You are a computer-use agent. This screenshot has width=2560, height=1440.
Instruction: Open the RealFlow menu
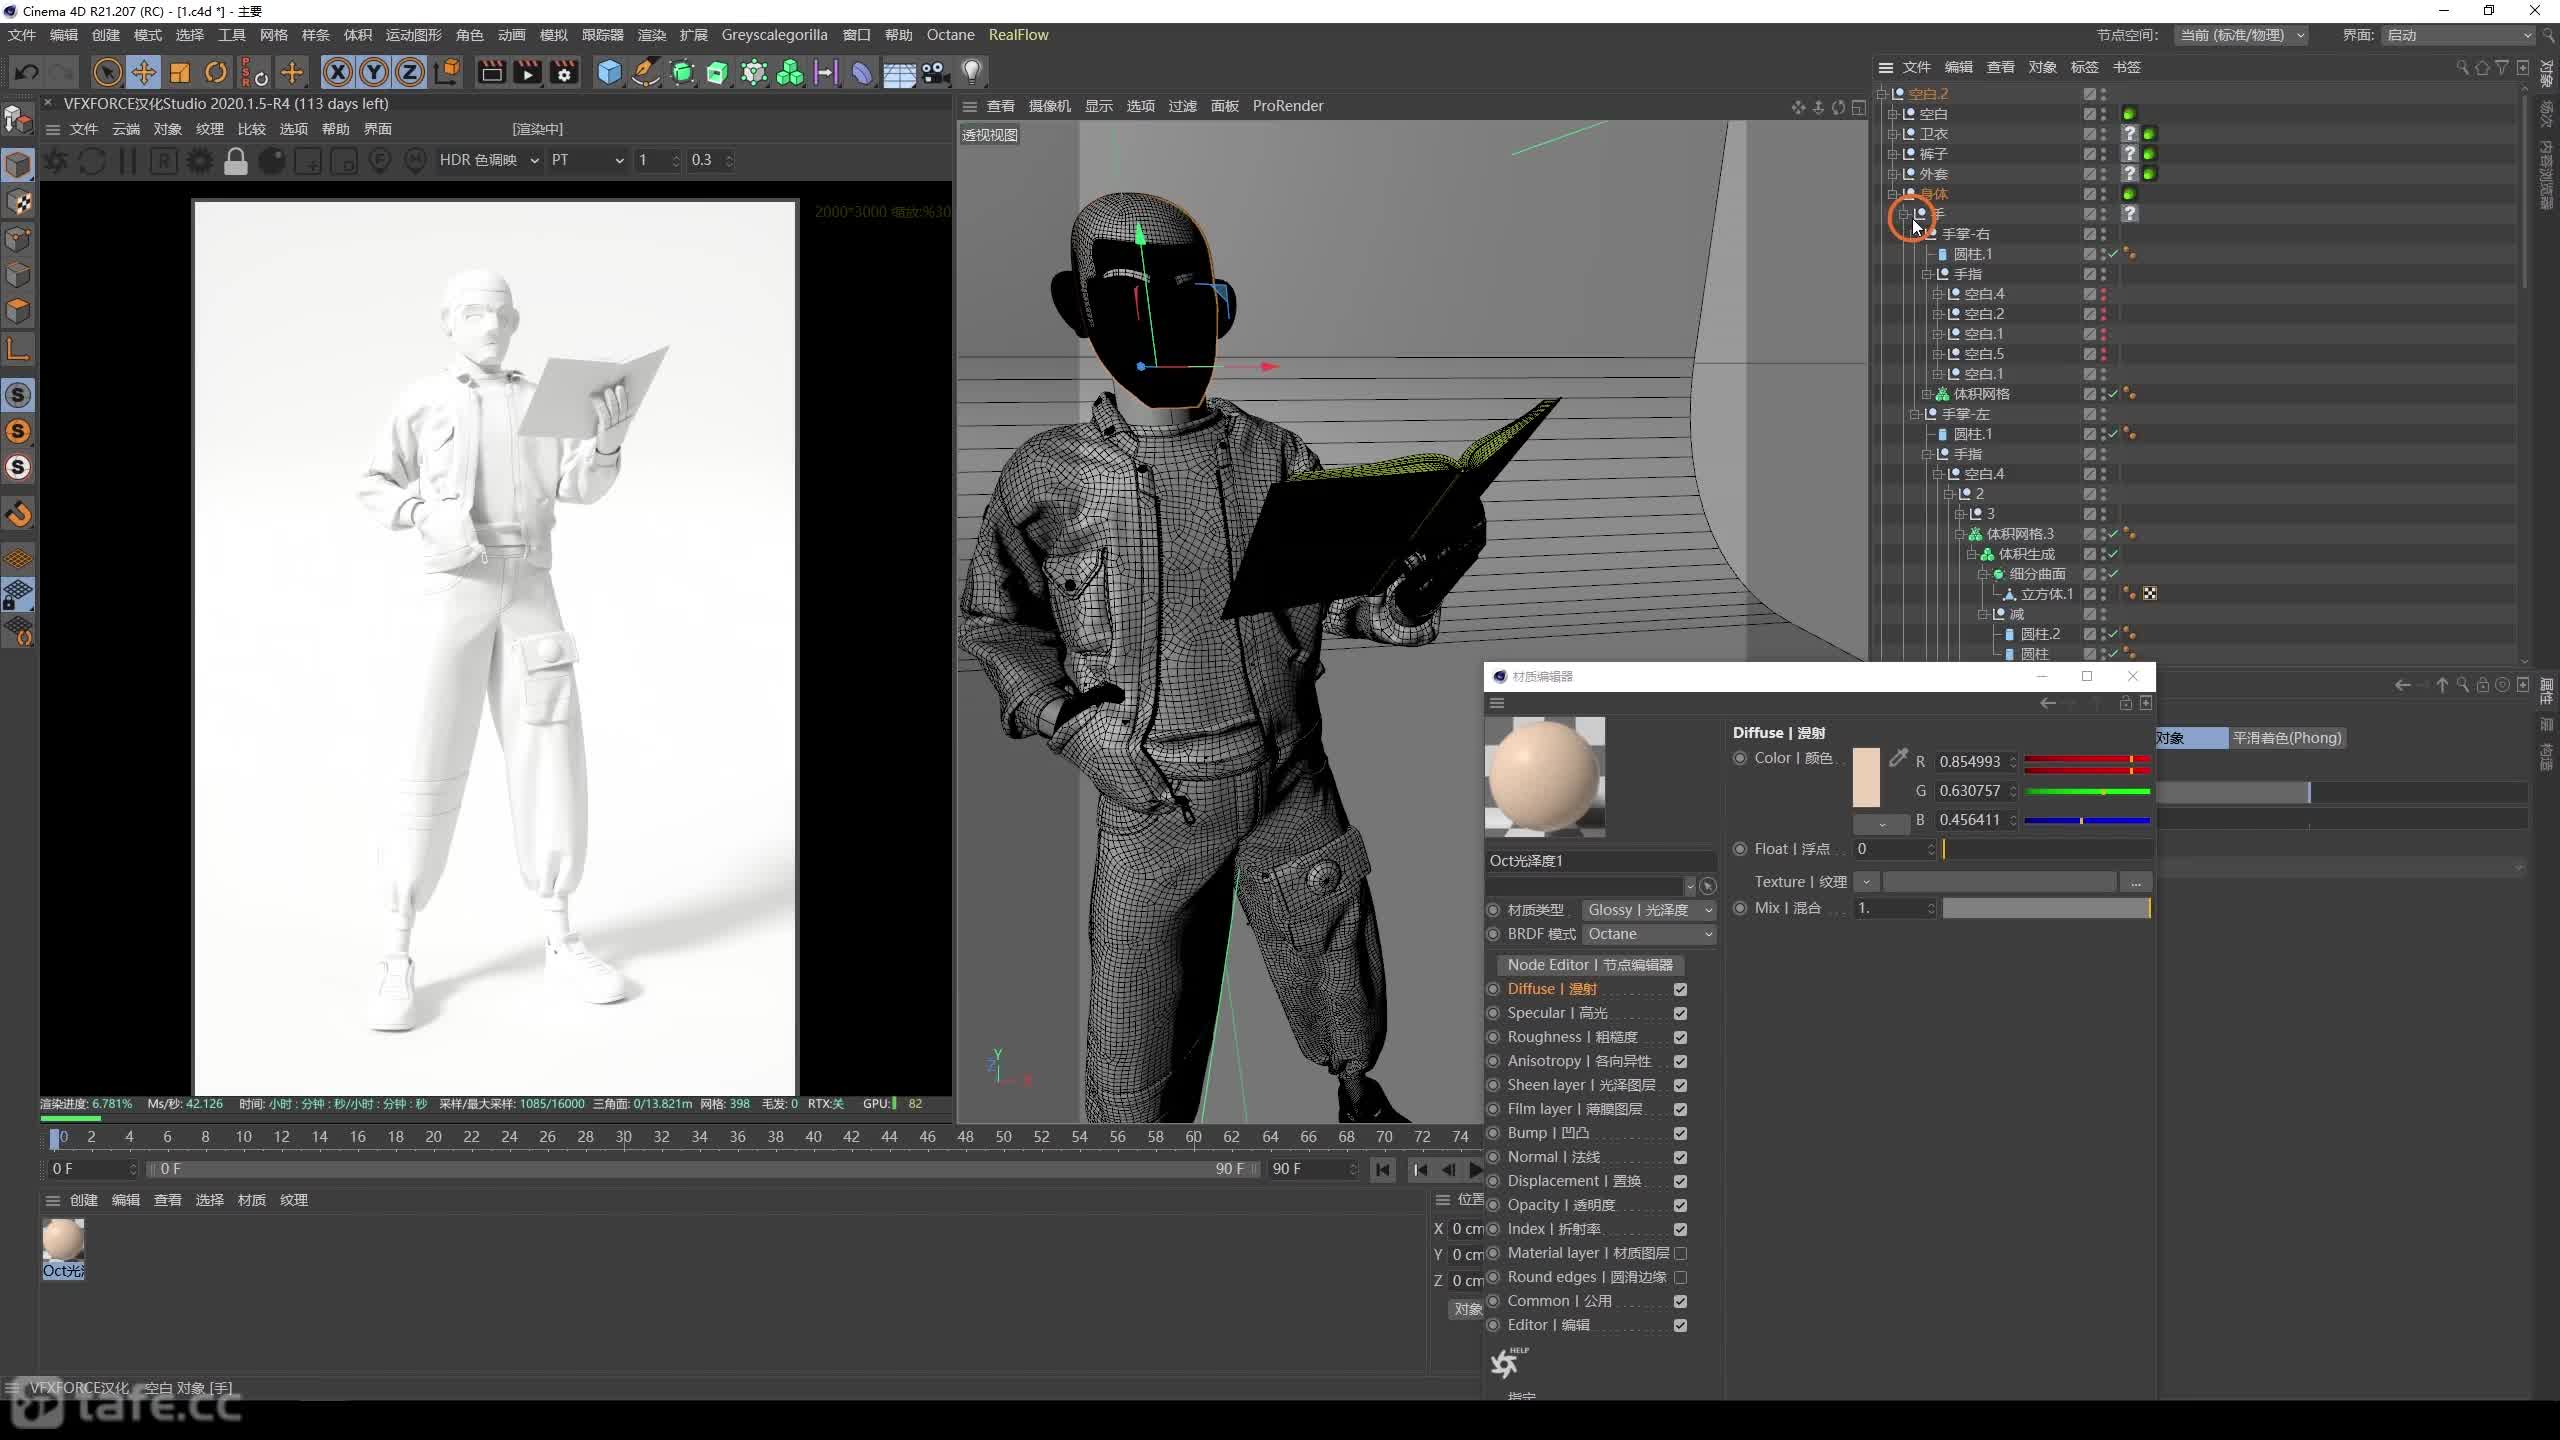point(1018,35)
